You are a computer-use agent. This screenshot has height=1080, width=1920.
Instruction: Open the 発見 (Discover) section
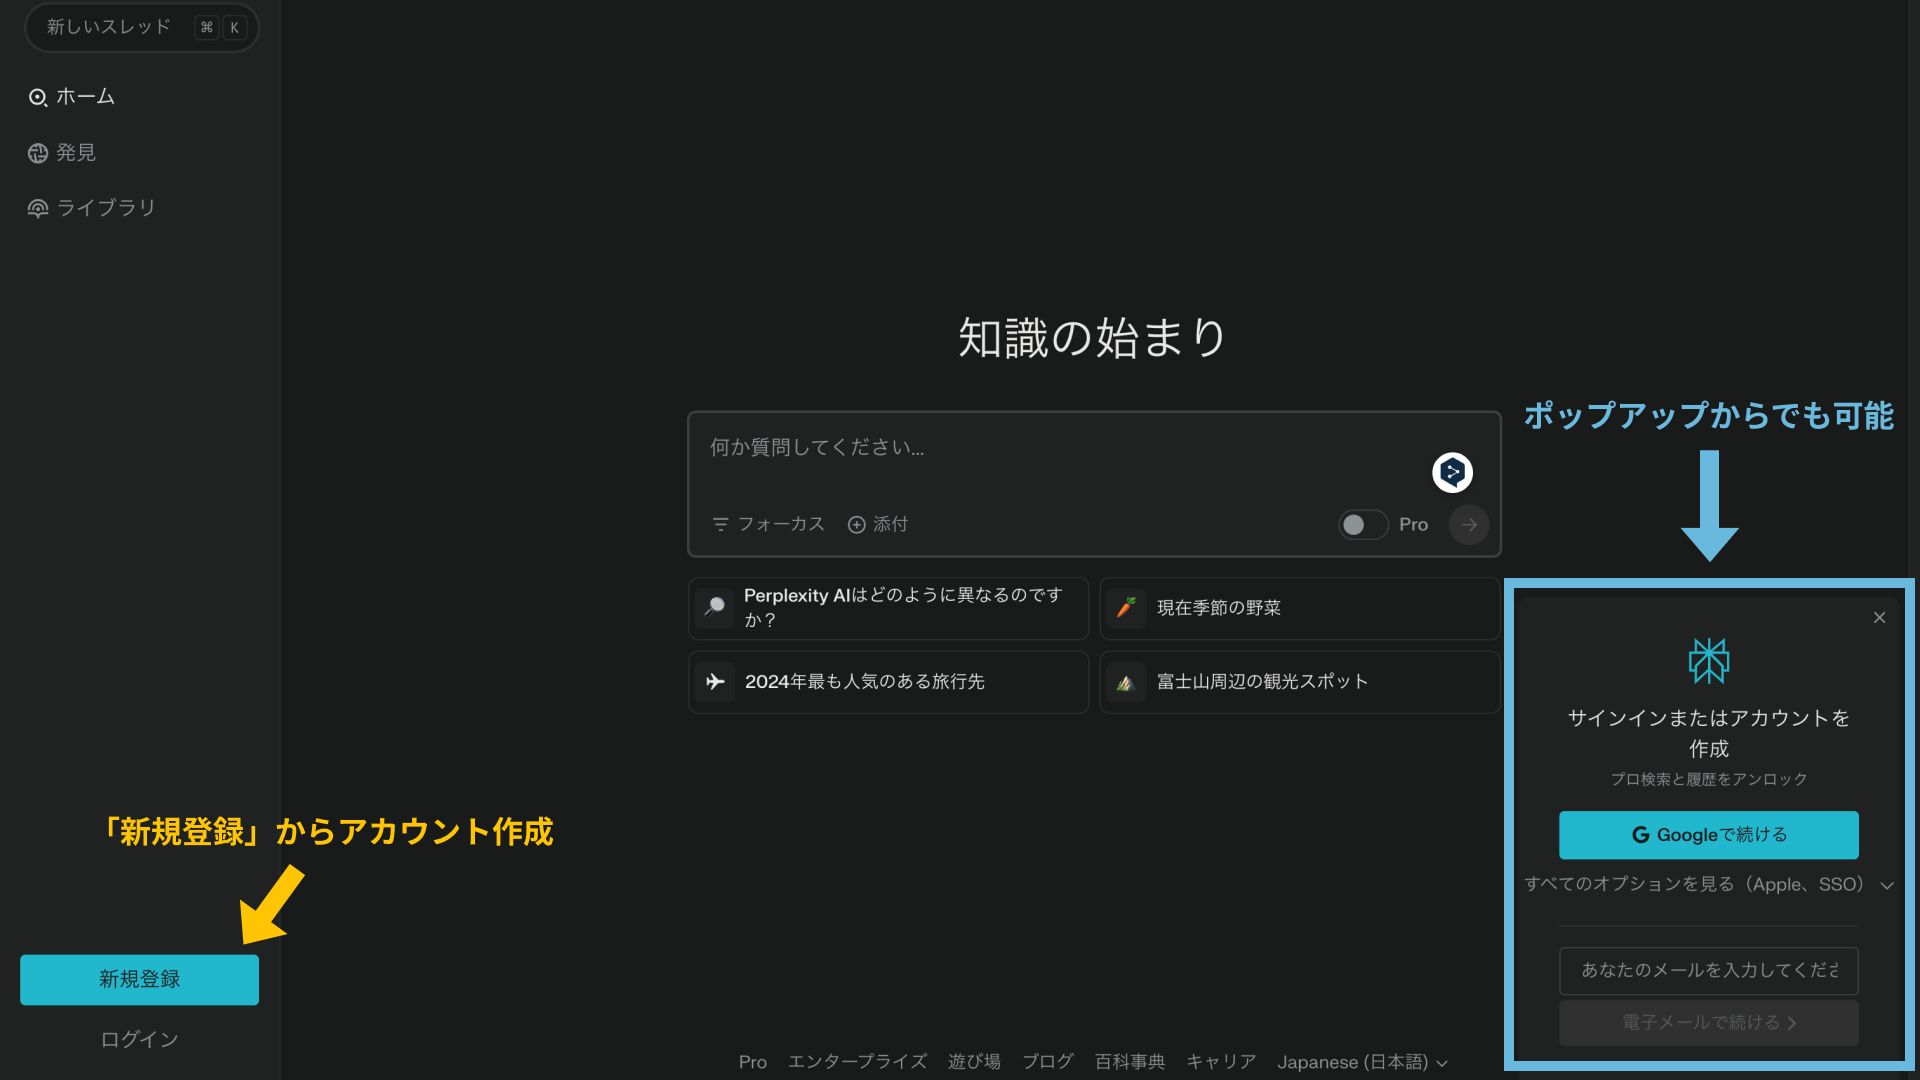pos(75,152)
